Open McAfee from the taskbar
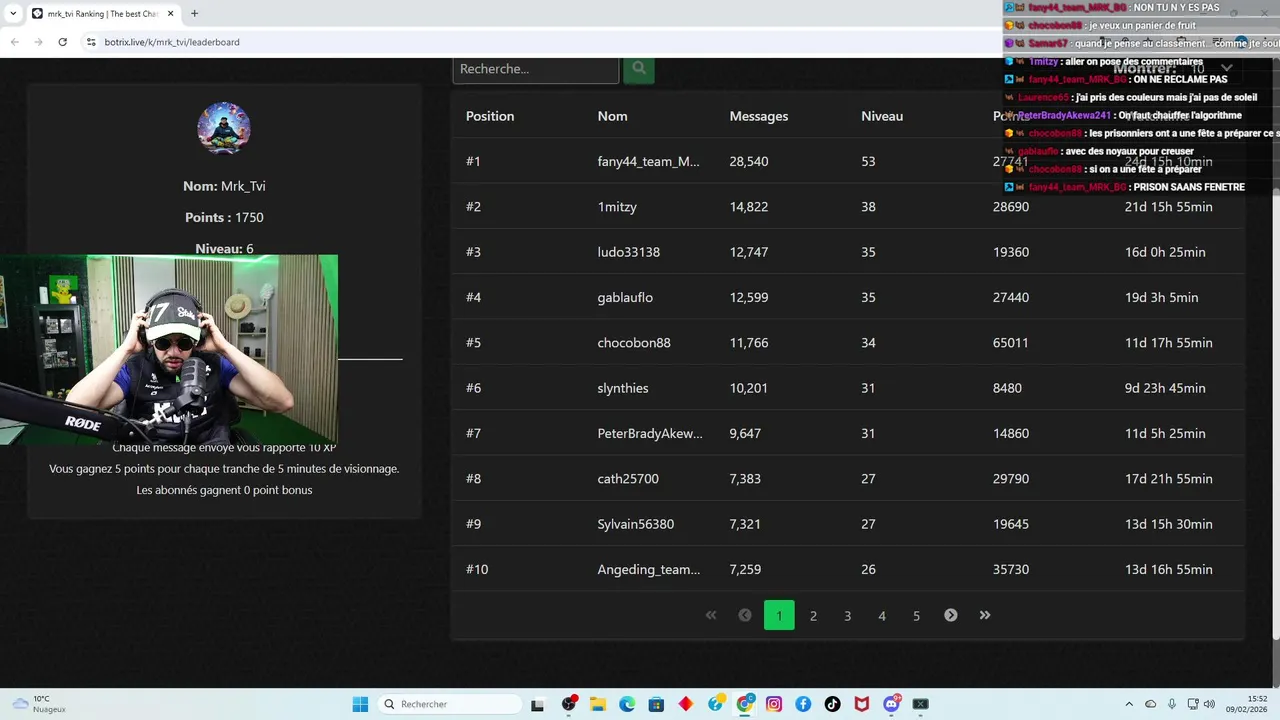The height and width of the screenshot is (720, 1280). pos(861,704)
